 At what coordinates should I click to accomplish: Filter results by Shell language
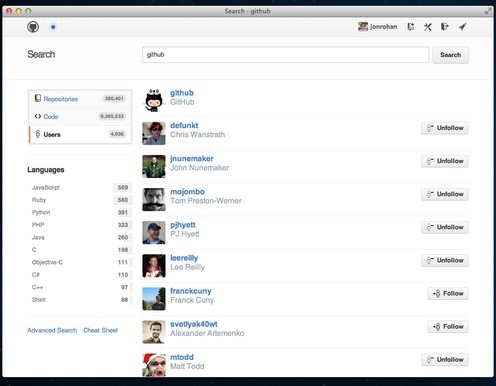click(80, 300)
